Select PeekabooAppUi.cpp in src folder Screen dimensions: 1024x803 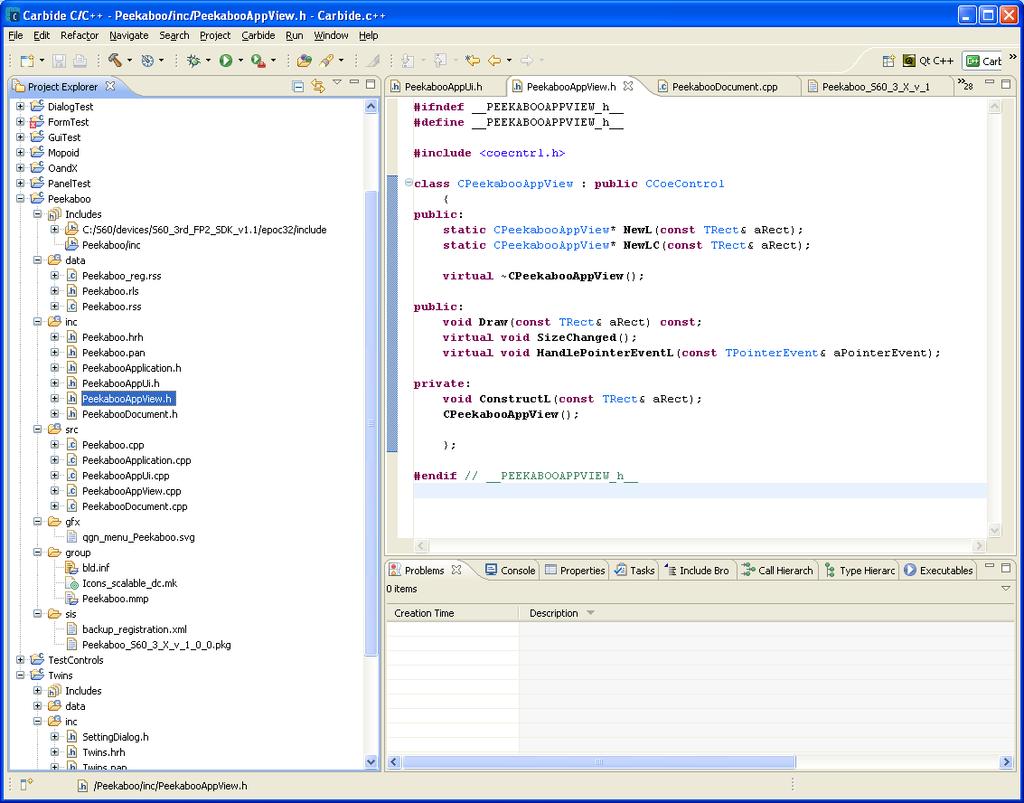coord(125,475)
